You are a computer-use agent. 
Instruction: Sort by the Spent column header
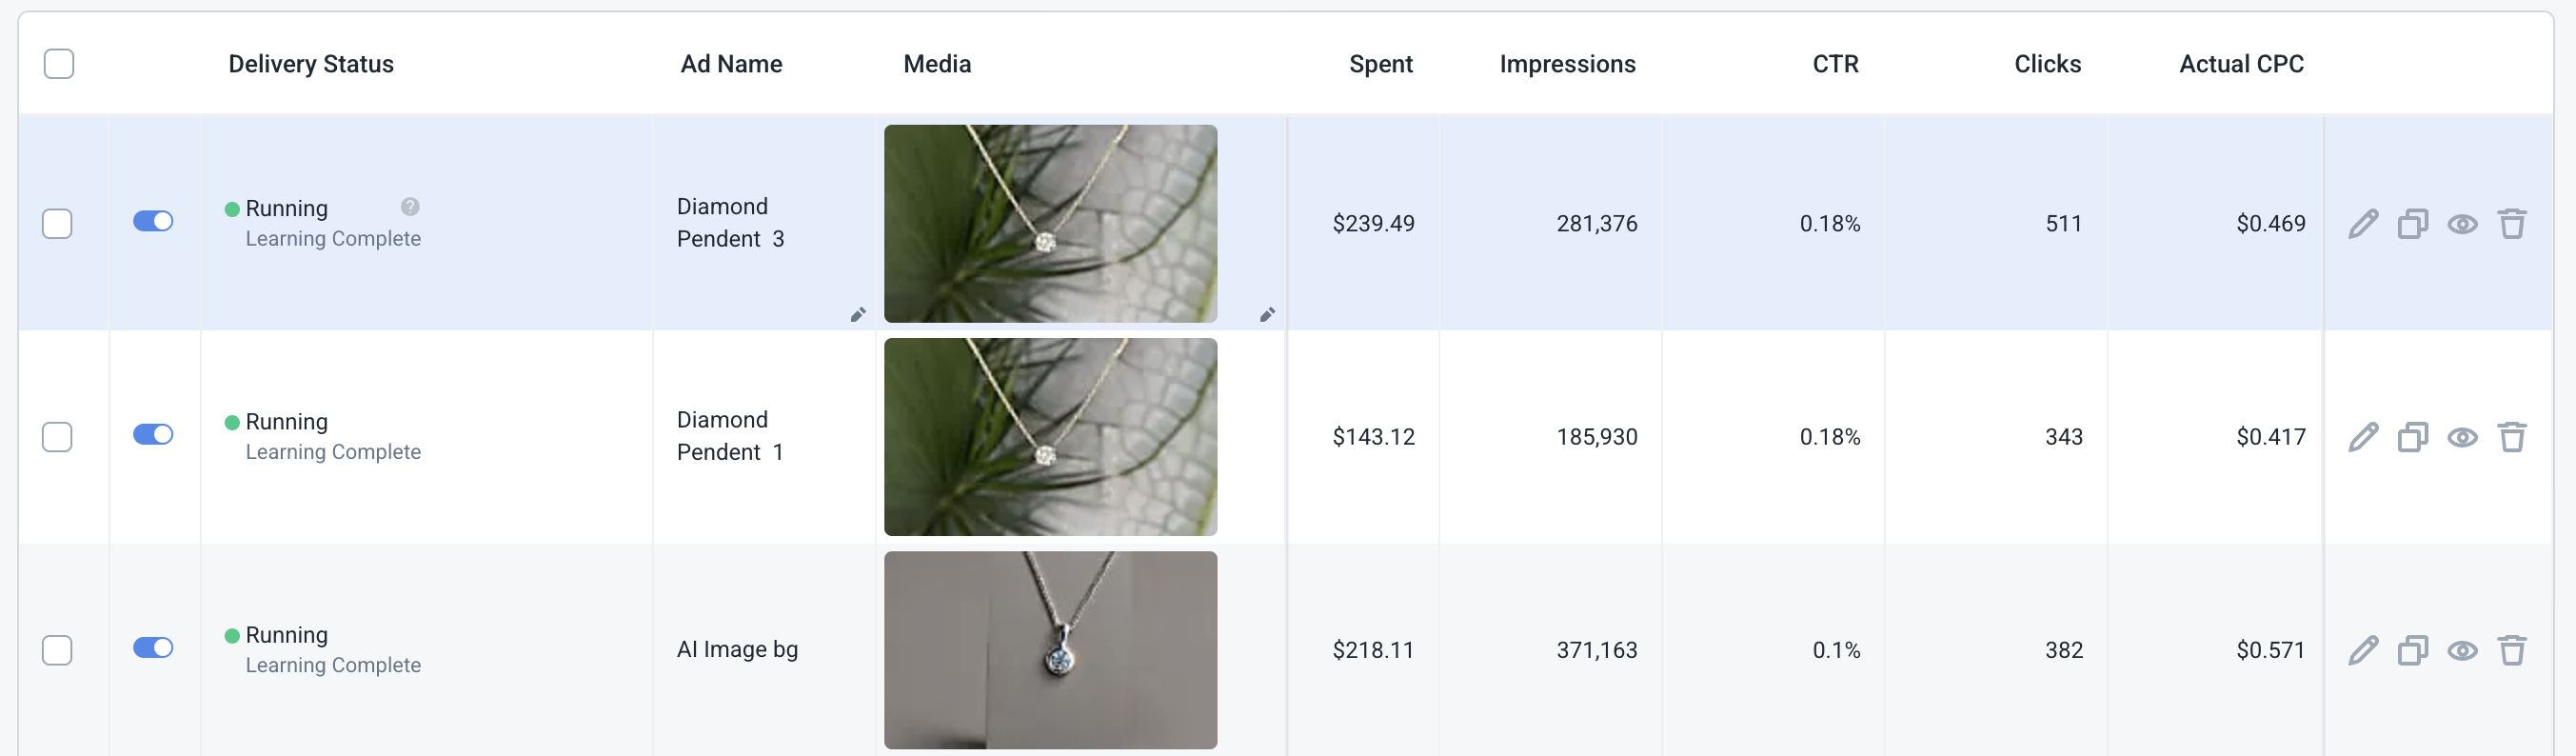pyautogui.click(x=1380, y=64)
